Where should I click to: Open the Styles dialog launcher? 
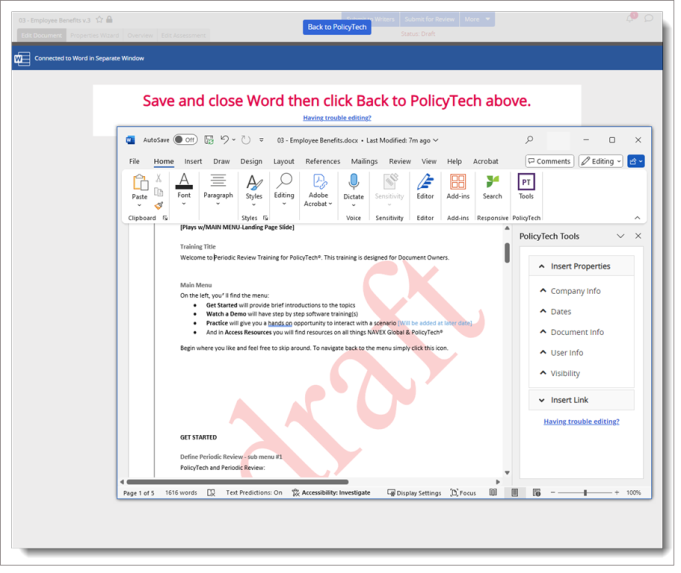pyautogui.click(x=265, y=218)
